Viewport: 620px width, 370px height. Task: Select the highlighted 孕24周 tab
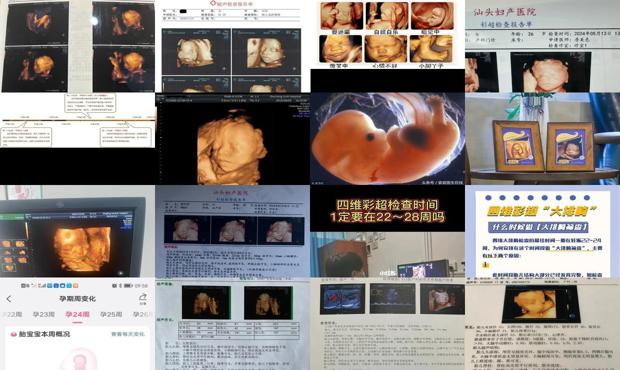(x=78, y=315)
